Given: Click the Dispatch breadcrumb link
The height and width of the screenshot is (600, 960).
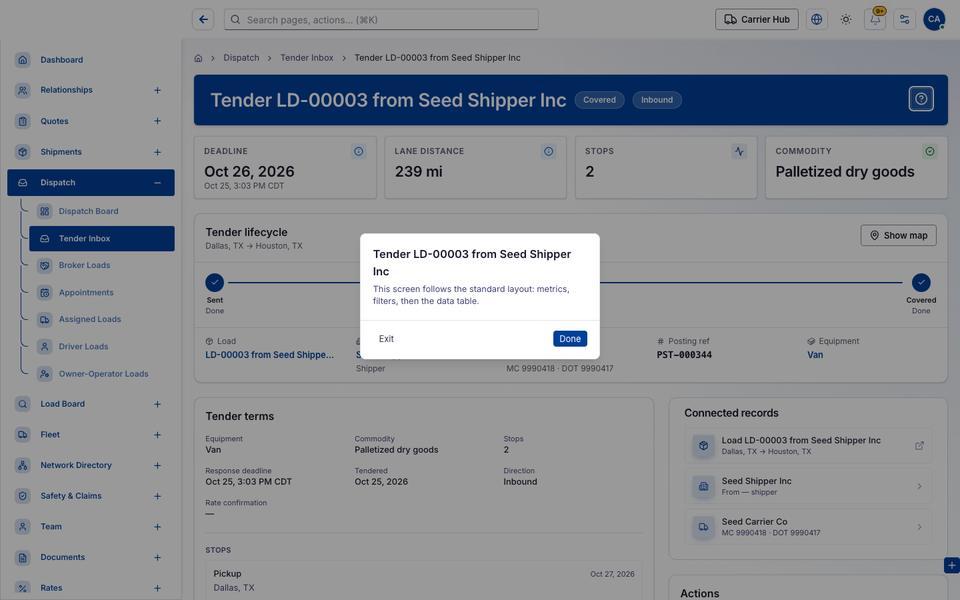Looking at the screenshot, I should (x=241, y=58).
